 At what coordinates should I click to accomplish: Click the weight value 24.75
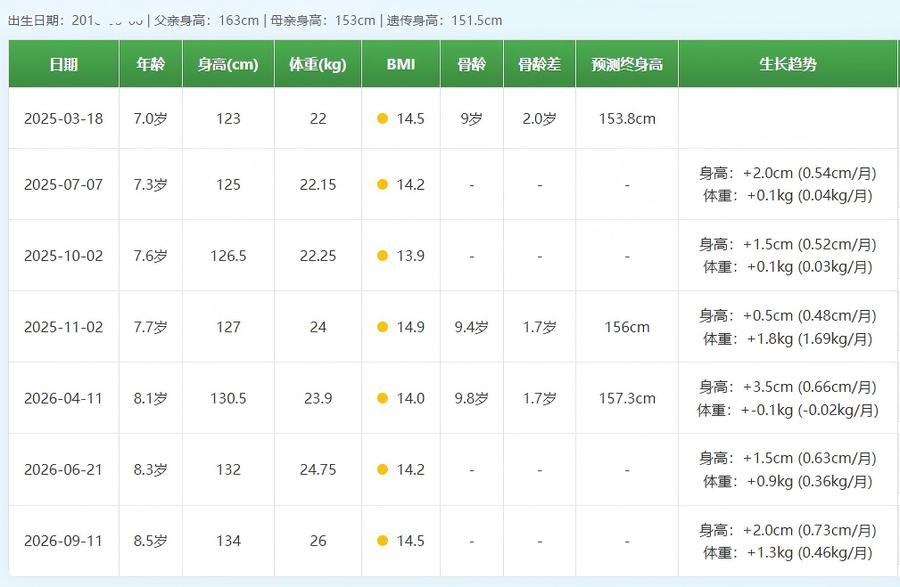pos(317,470)
